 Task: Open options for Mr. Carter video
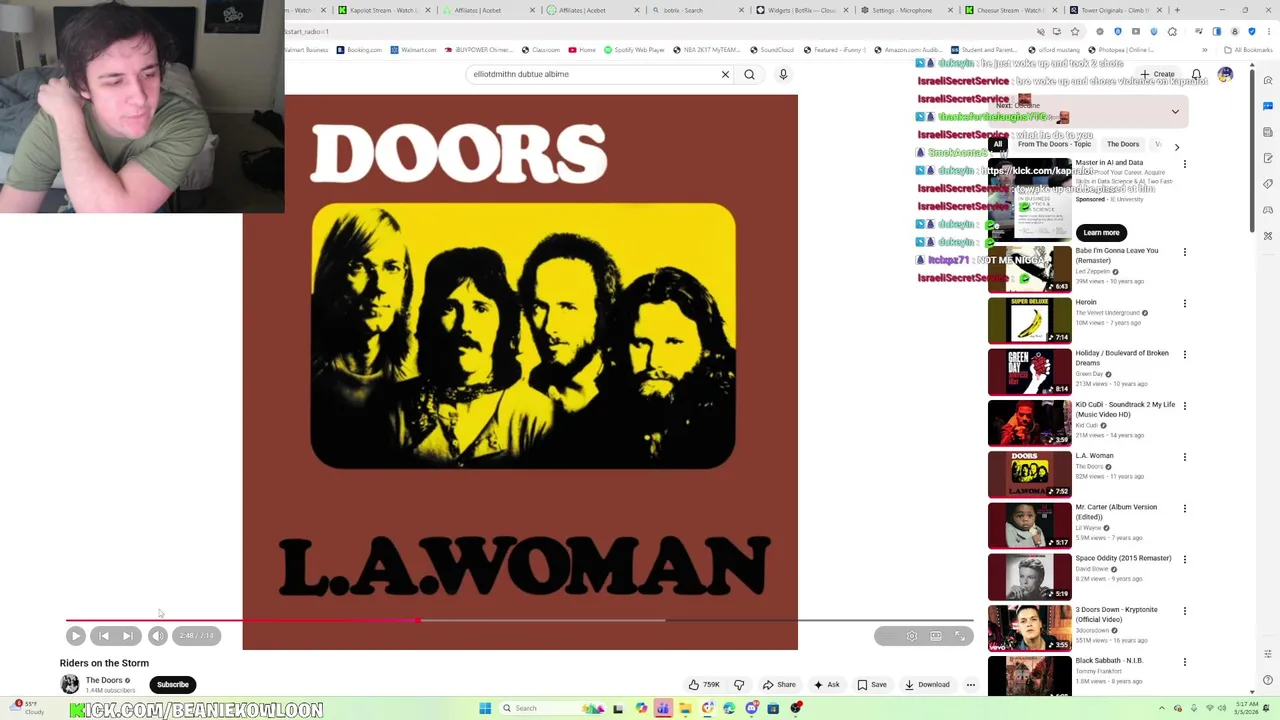coord(1185,508)
